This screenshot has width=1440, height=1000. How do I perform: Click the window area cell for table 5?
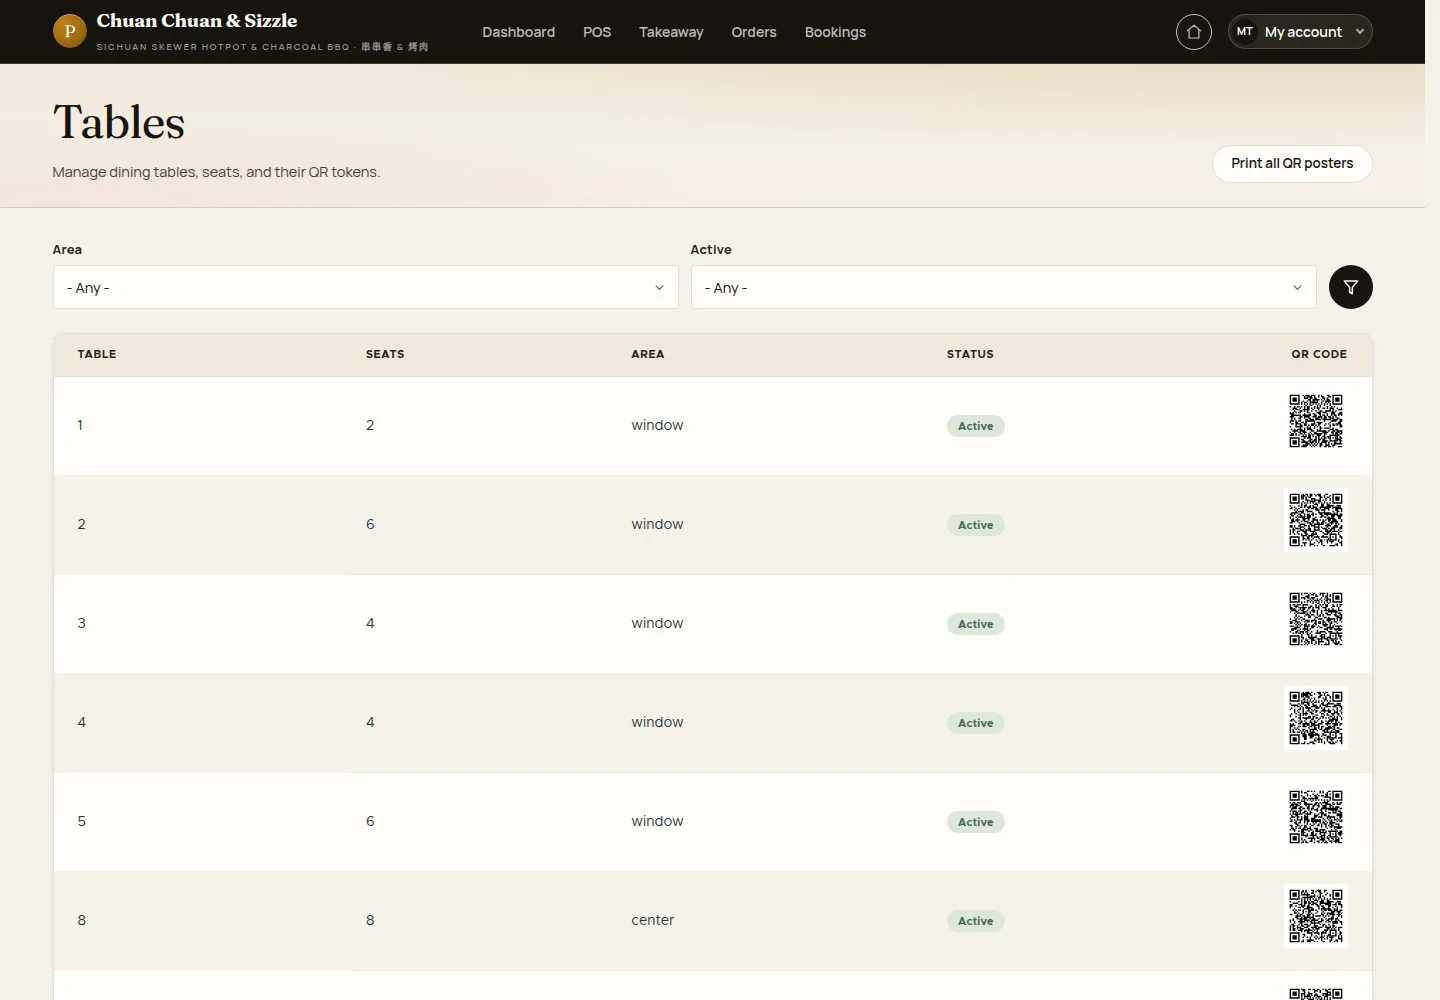coord(657,821)
